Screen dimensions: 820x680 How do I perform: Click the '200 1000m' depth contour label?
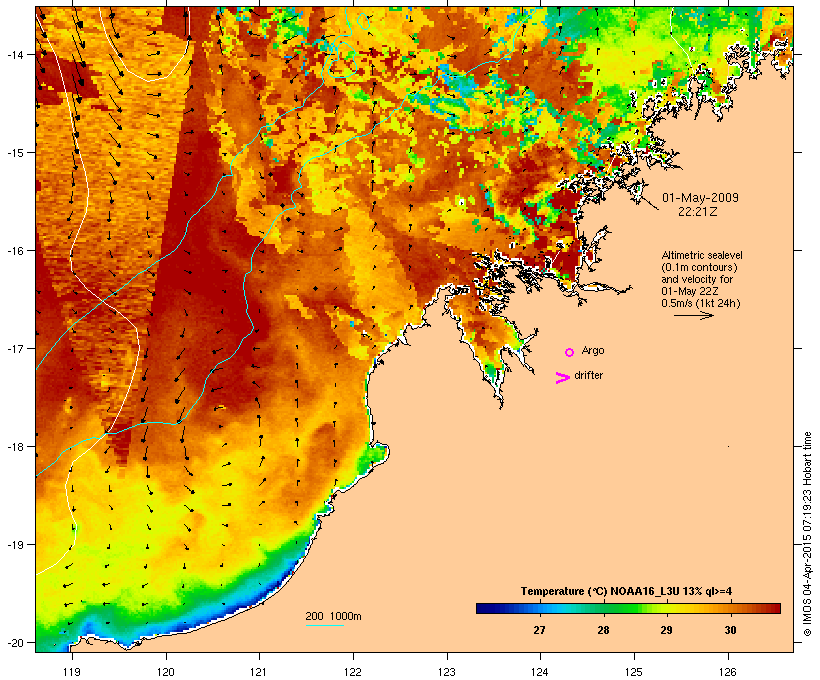click(x=333, y=616)
